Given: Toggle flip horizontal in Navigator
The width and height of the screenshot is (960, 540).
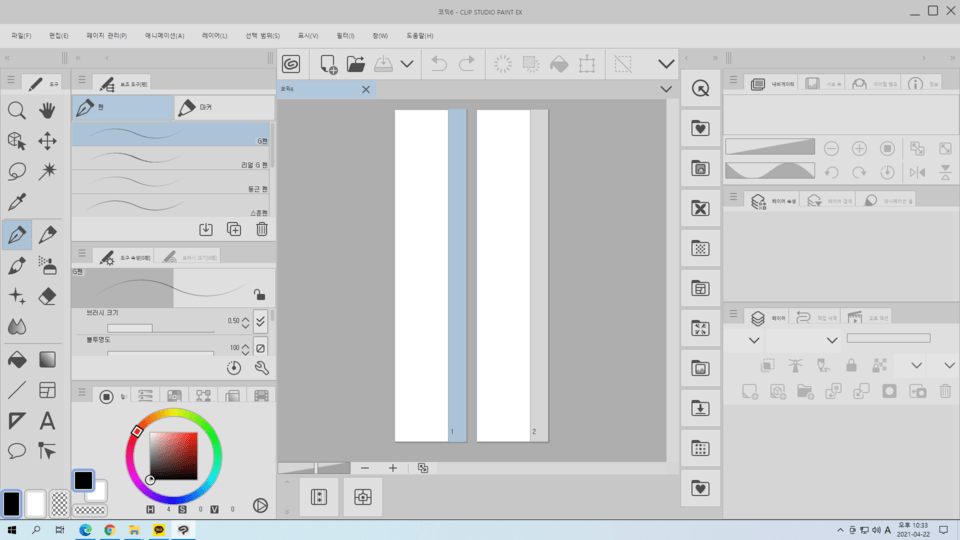Looking at the screenshot, I should [x=917, y=173].
